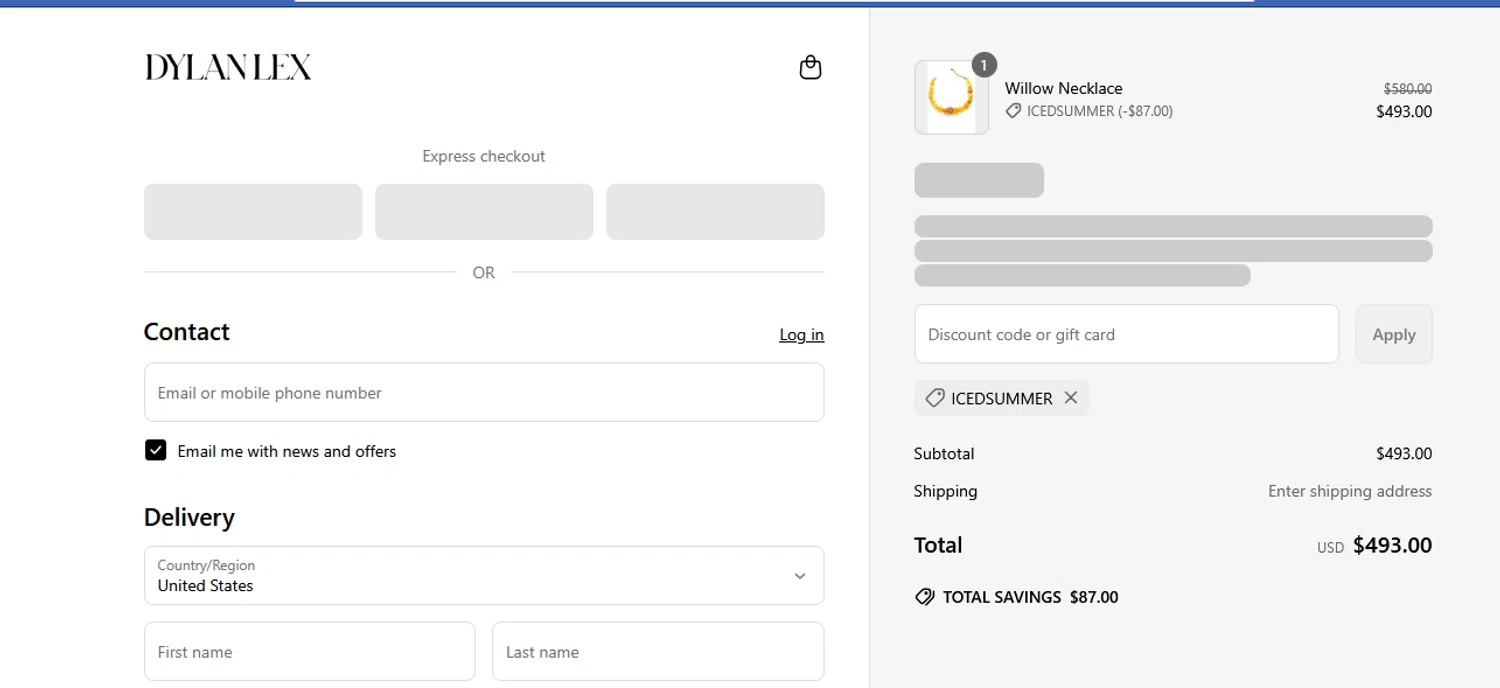Click the Willow Necklace product name
The height and width of the screenshot is (688, 1500).
pos(1063,88)
